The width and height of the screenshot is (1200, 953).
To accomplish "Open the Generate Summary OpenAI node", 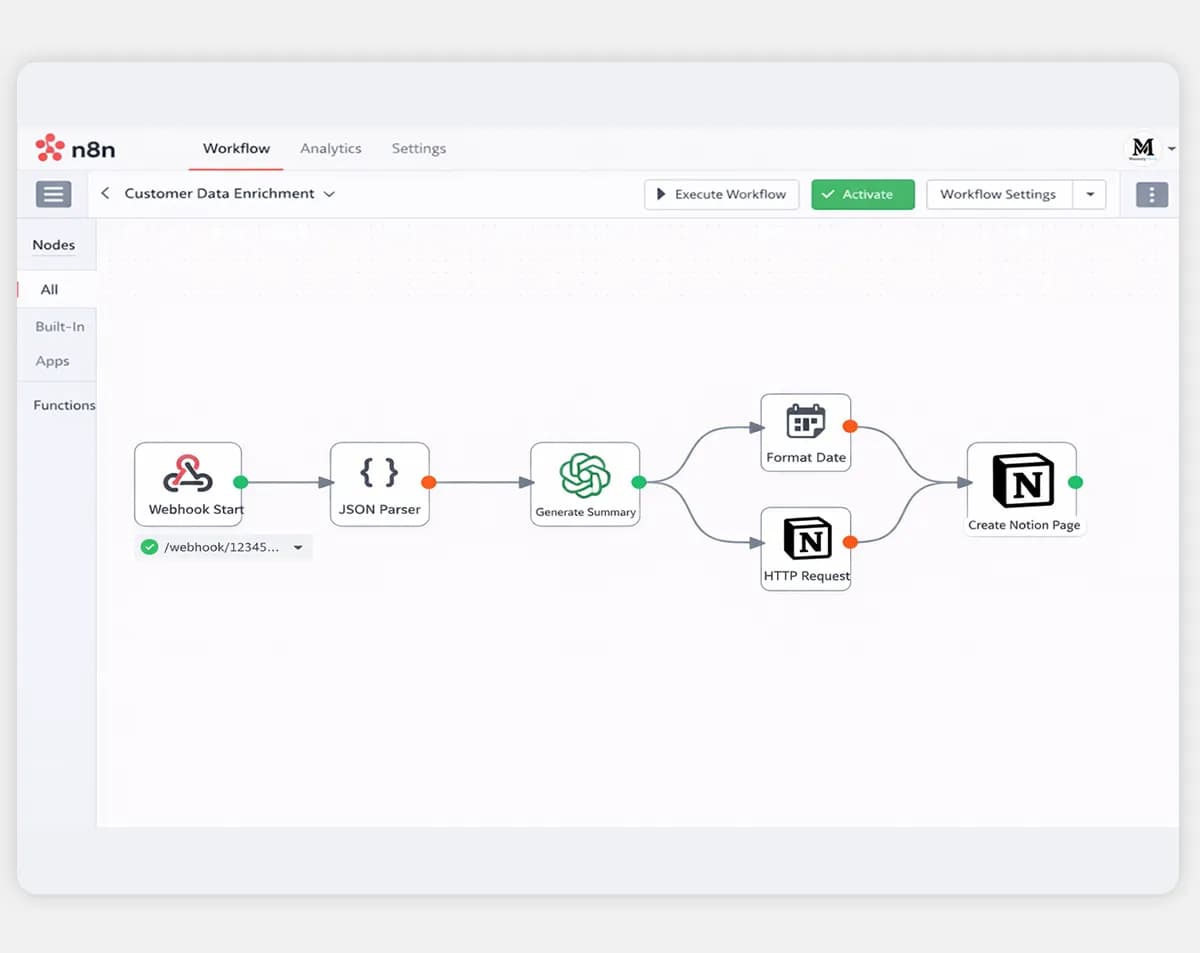I will point(585,484).
